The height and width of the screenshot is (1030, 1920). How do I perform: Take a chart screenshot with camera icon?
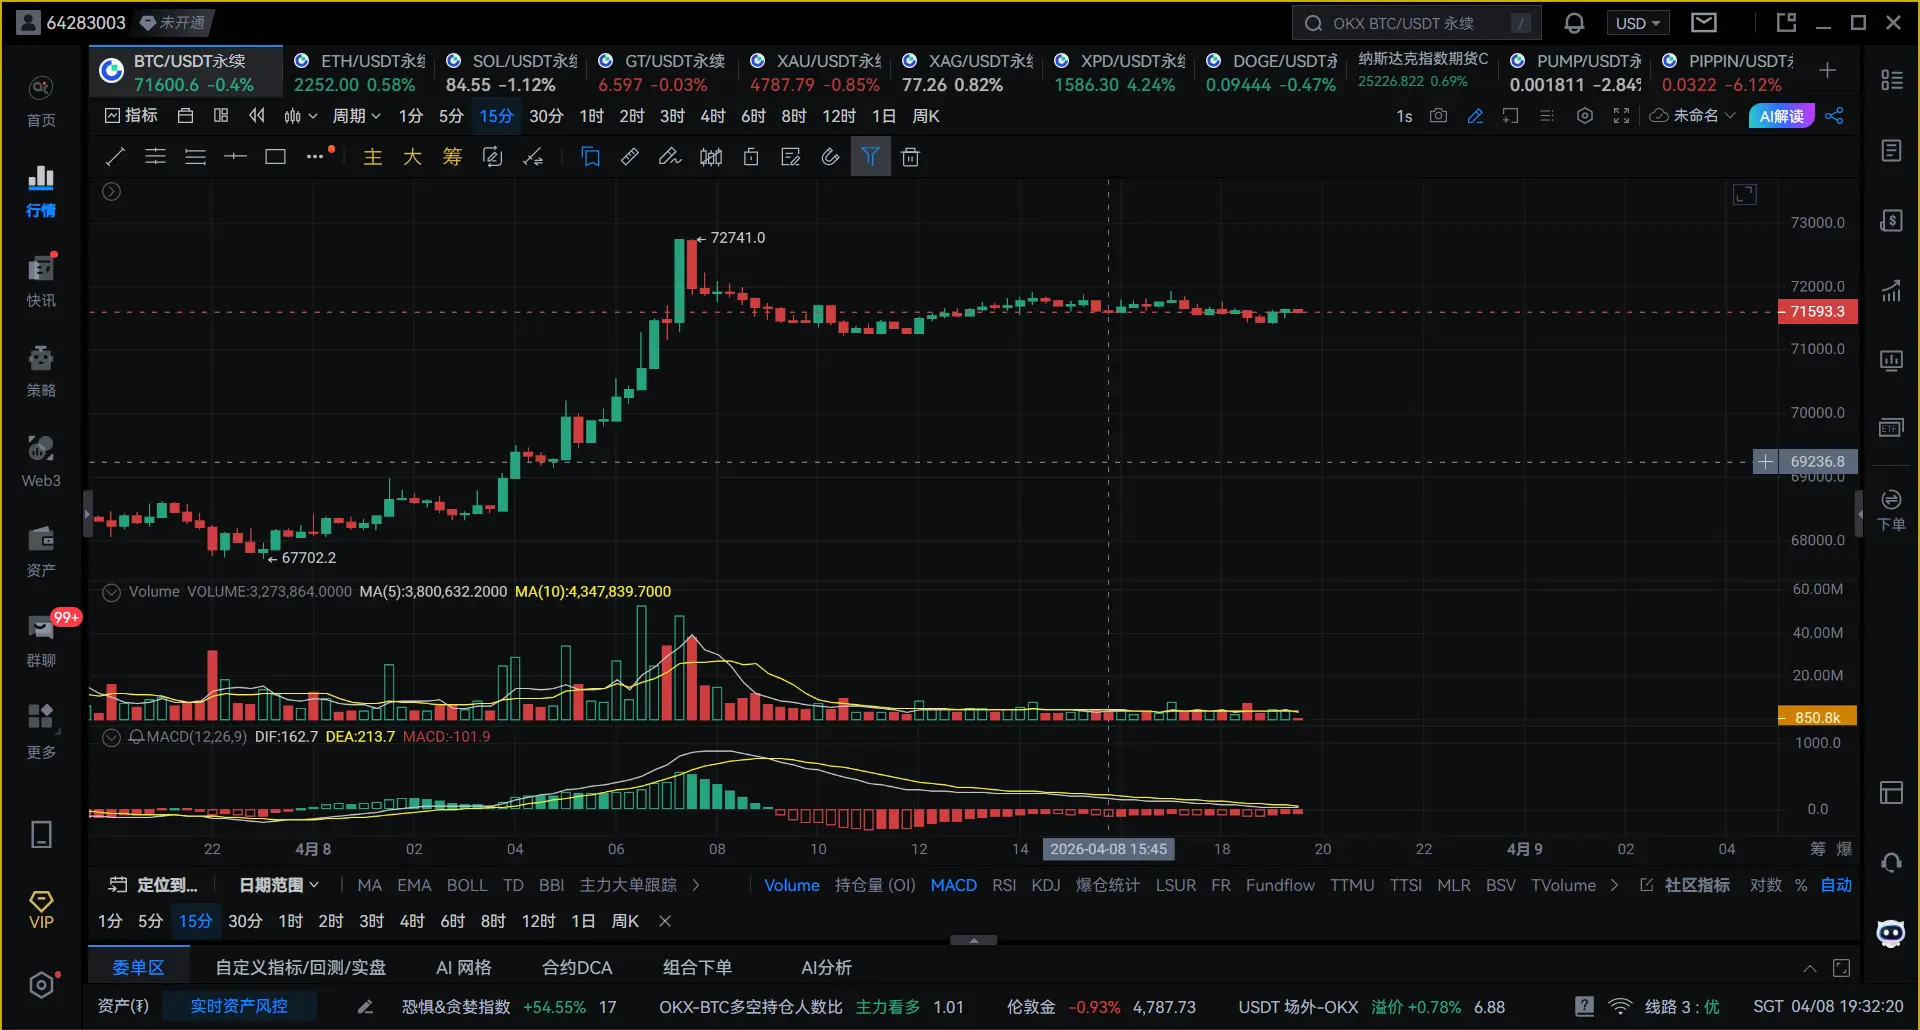[1438, 116]
